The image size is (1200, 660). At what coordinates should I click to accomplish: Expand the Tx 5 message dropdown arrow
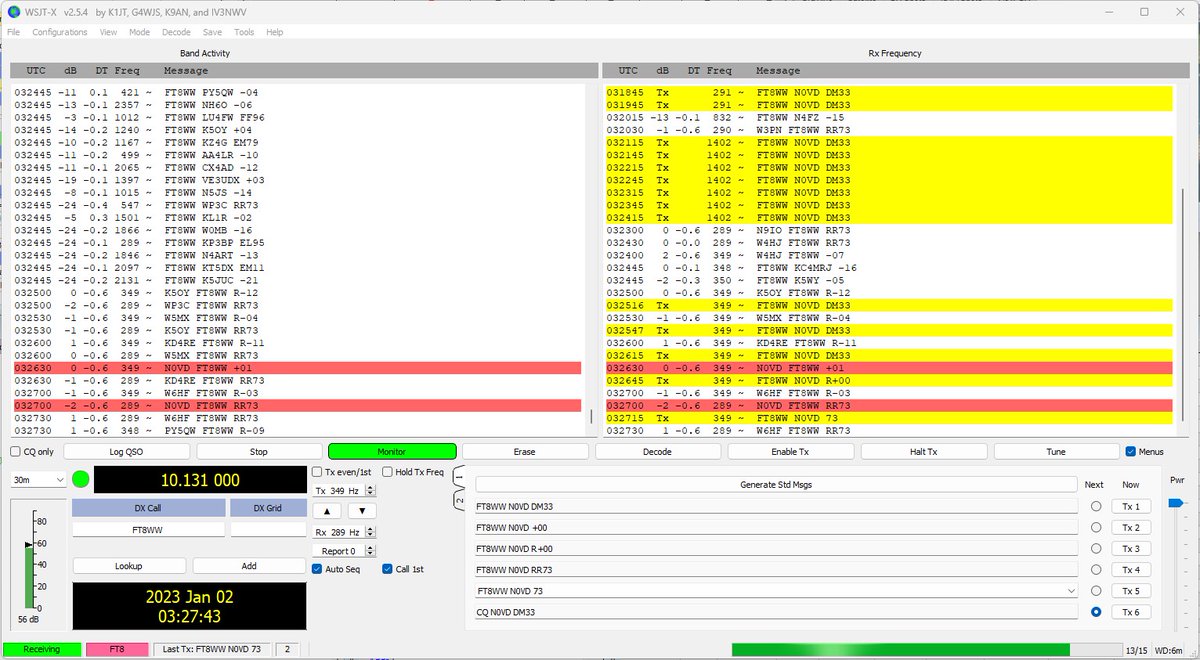tap(1071, 591)
